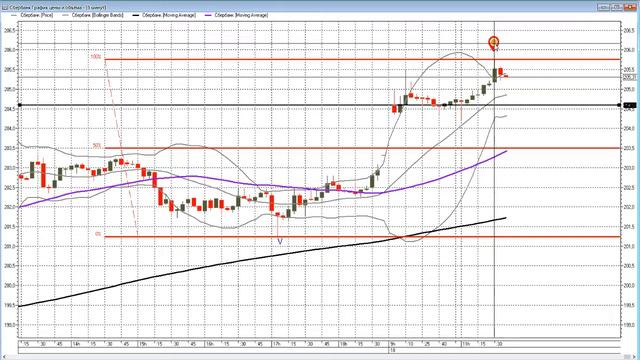The height and width of the screenshot is (360, 640).
Task: Select the Fibonacci 100% level label
Action: (x=96, y=57)
